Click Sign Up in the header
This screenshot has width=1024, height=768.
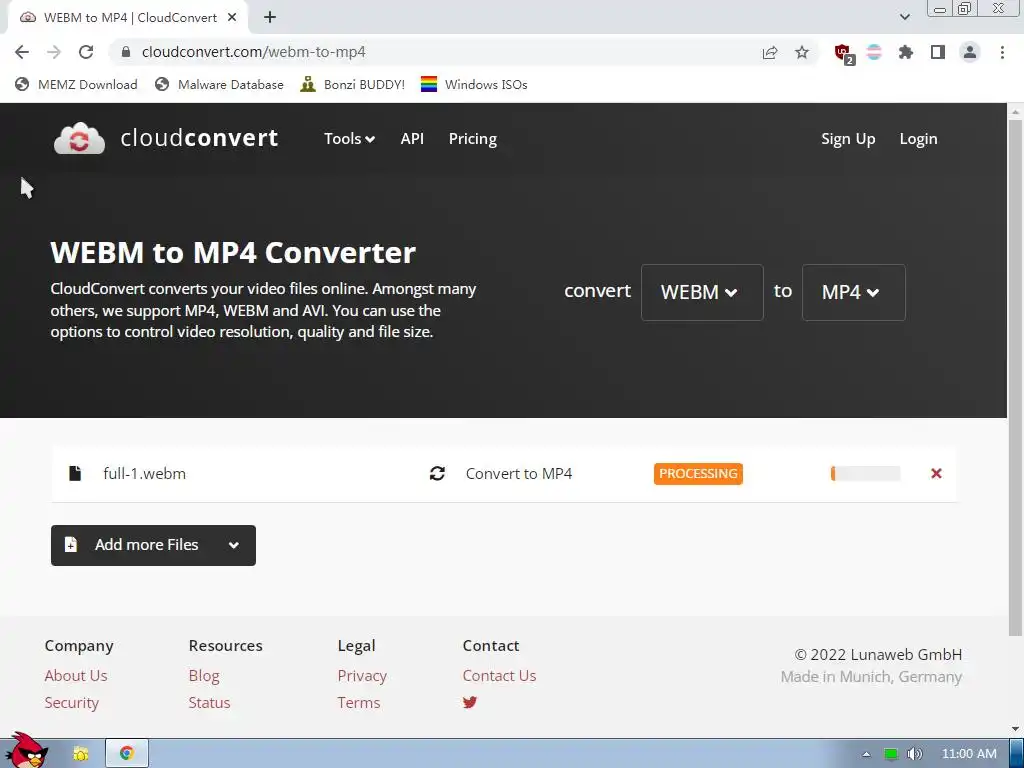click(x=848, y=138)
